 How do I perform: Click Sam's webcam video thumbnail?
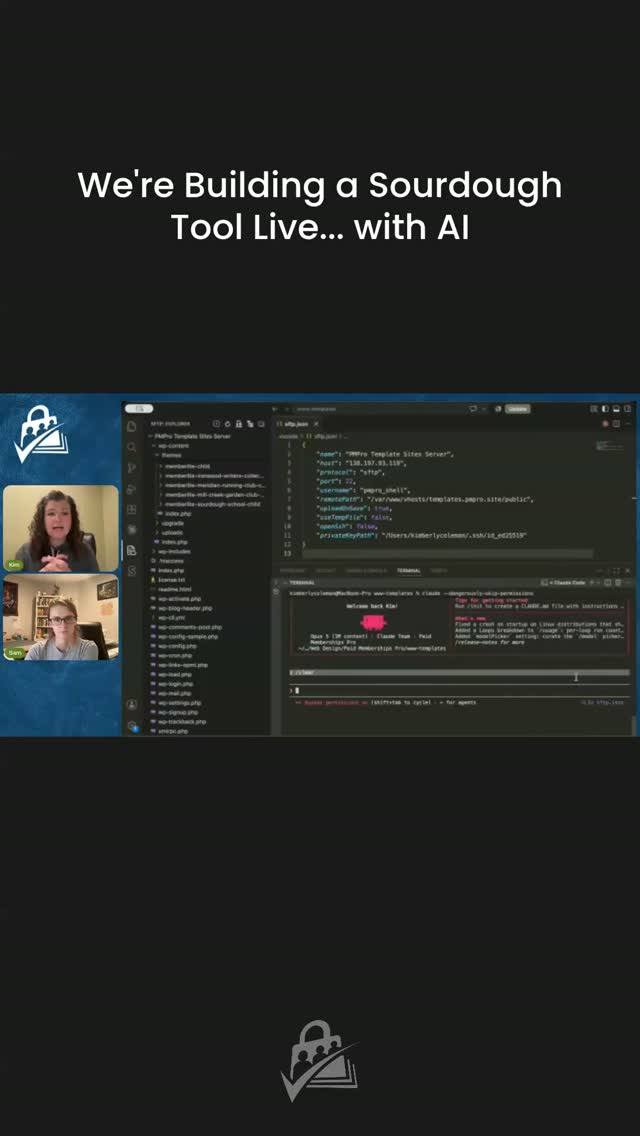pyautogui.click(x=61, y=617)
